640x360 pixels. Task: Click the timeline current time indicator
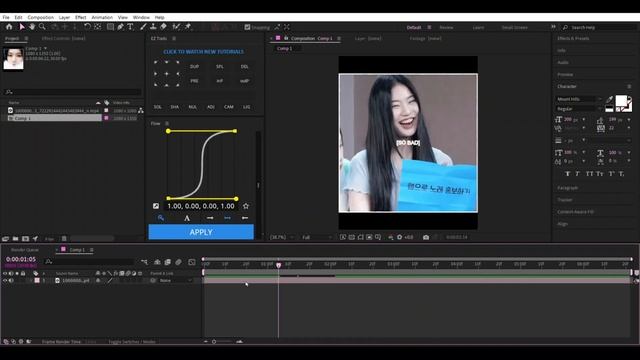(x=279, y=265)
